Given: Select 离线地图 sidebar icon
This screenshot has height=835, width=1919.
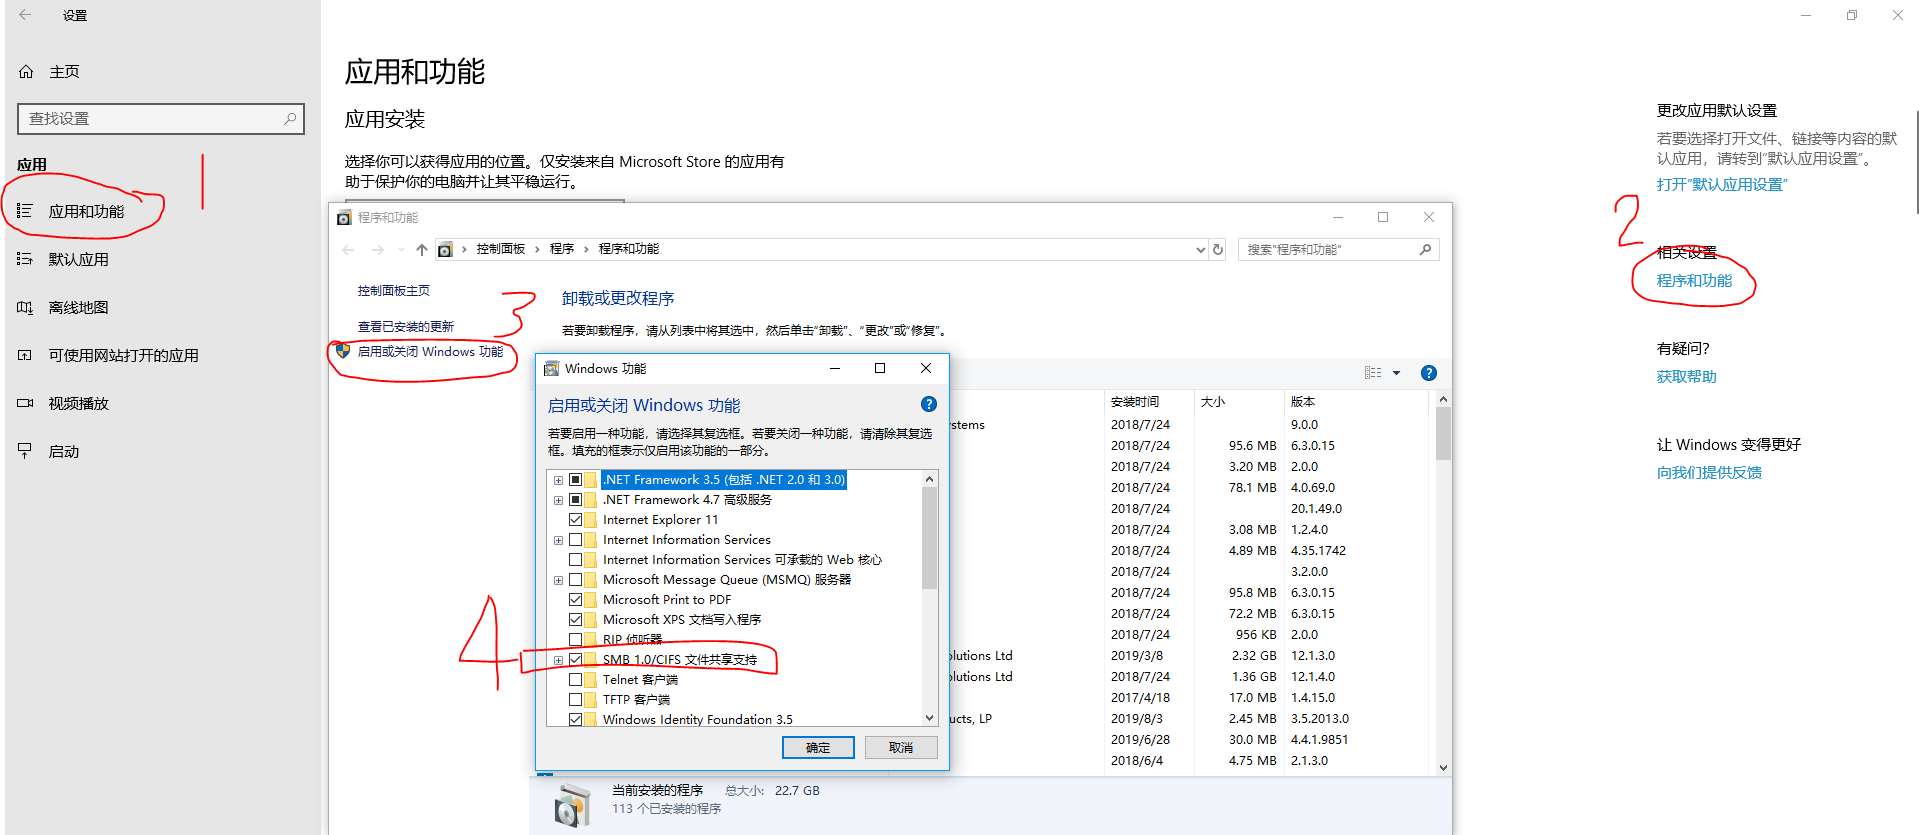Looking at the screenshot, I should pyautogui.click(x=25, y=307).
